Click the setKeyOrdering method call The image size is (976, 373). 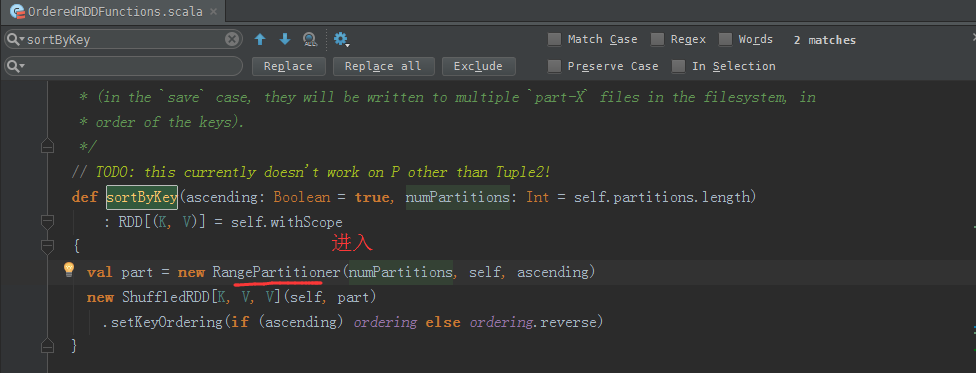166,323
